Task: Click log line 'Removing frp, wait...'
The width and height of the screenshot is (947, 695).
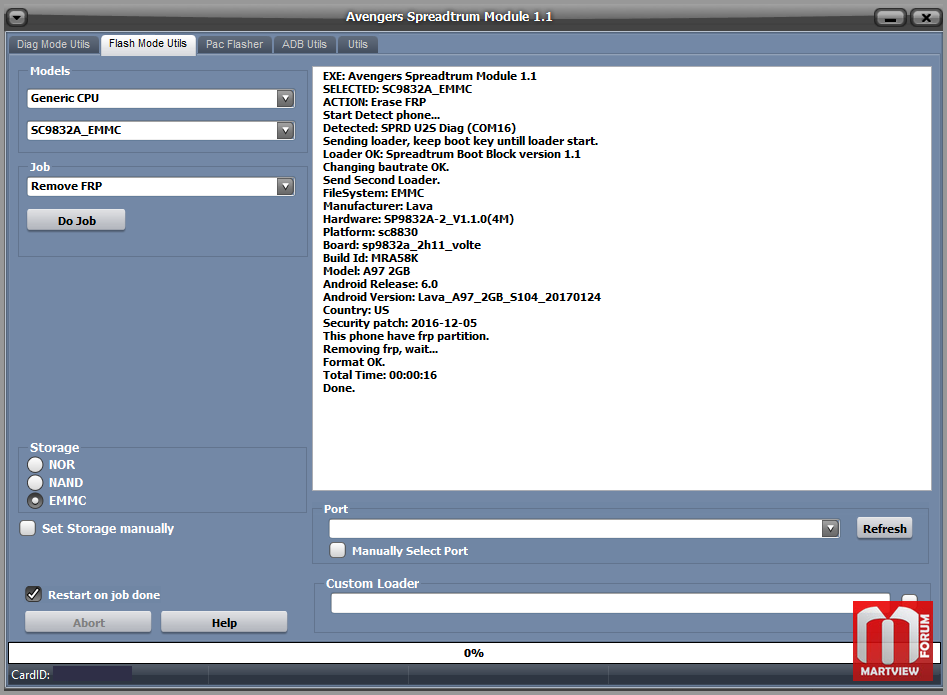Action: (380, 349)
